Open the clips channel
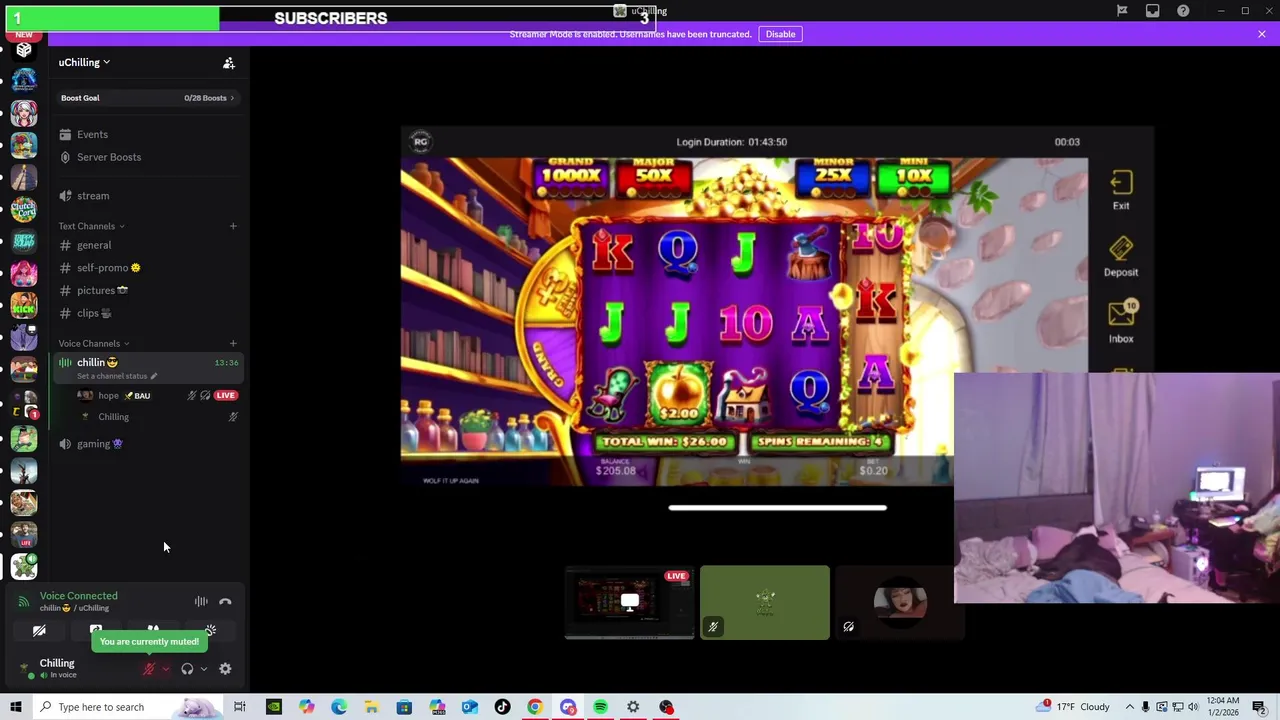 click(x=147, y=313)
